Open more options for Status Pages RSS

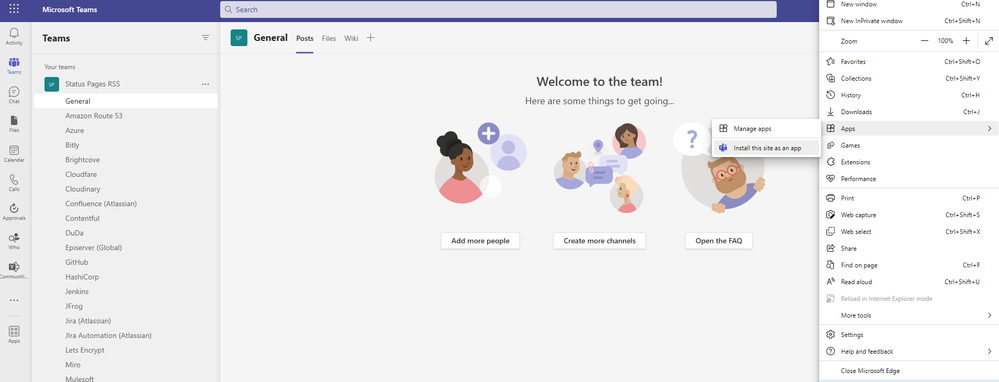(x=205, y=84)
